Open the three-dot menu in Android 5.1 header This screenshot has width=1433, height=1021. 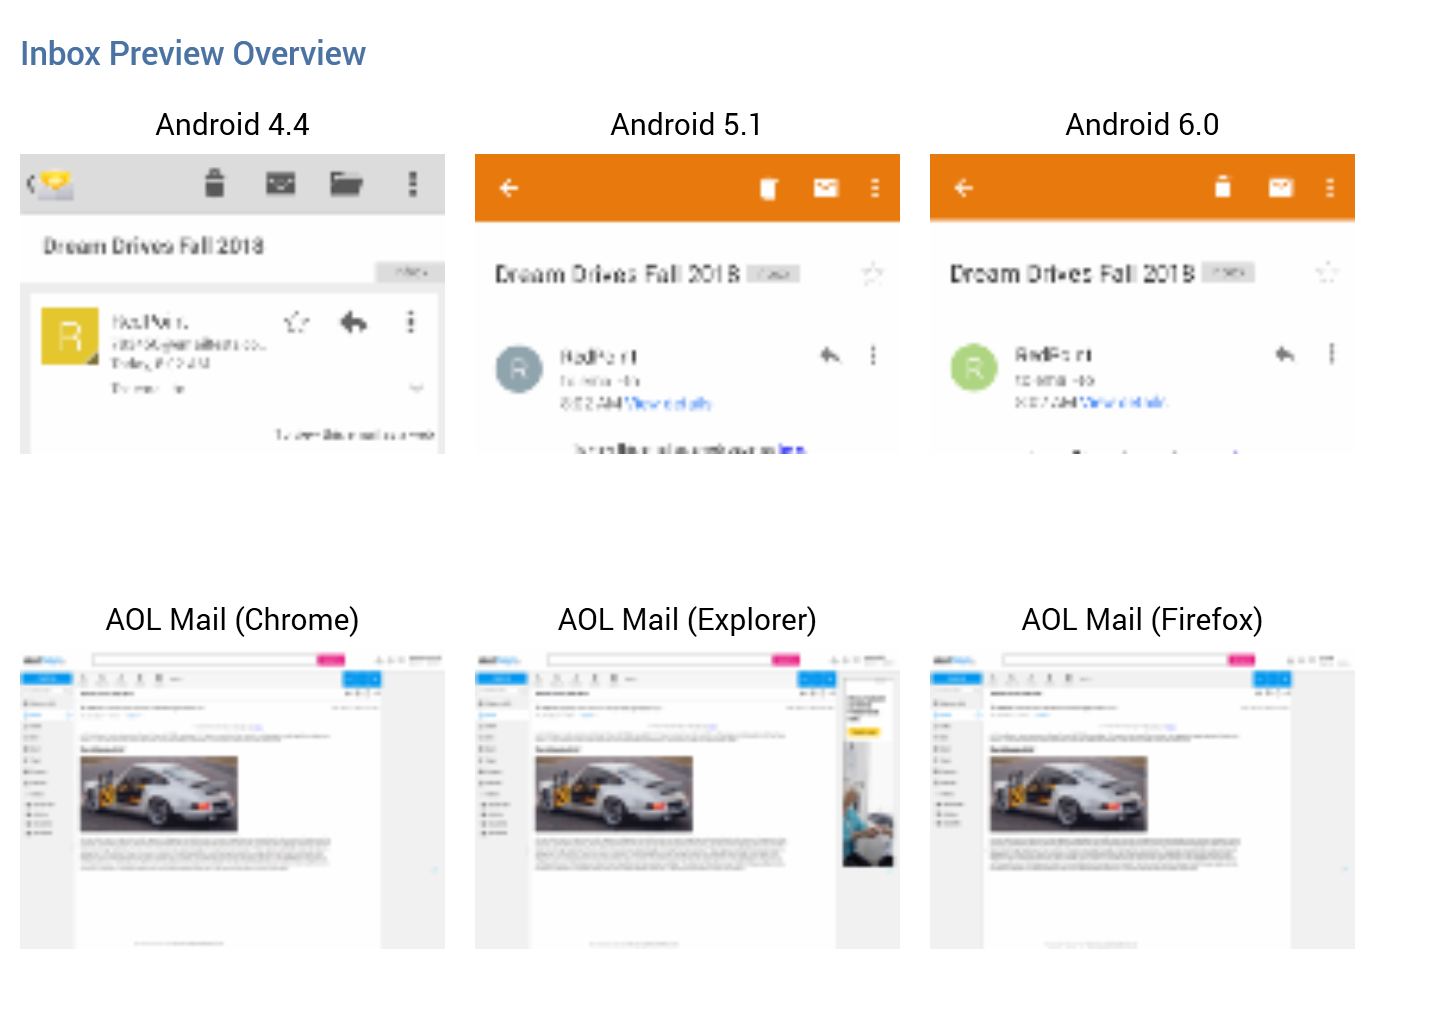pyautogui.click(x=875, y=188)
